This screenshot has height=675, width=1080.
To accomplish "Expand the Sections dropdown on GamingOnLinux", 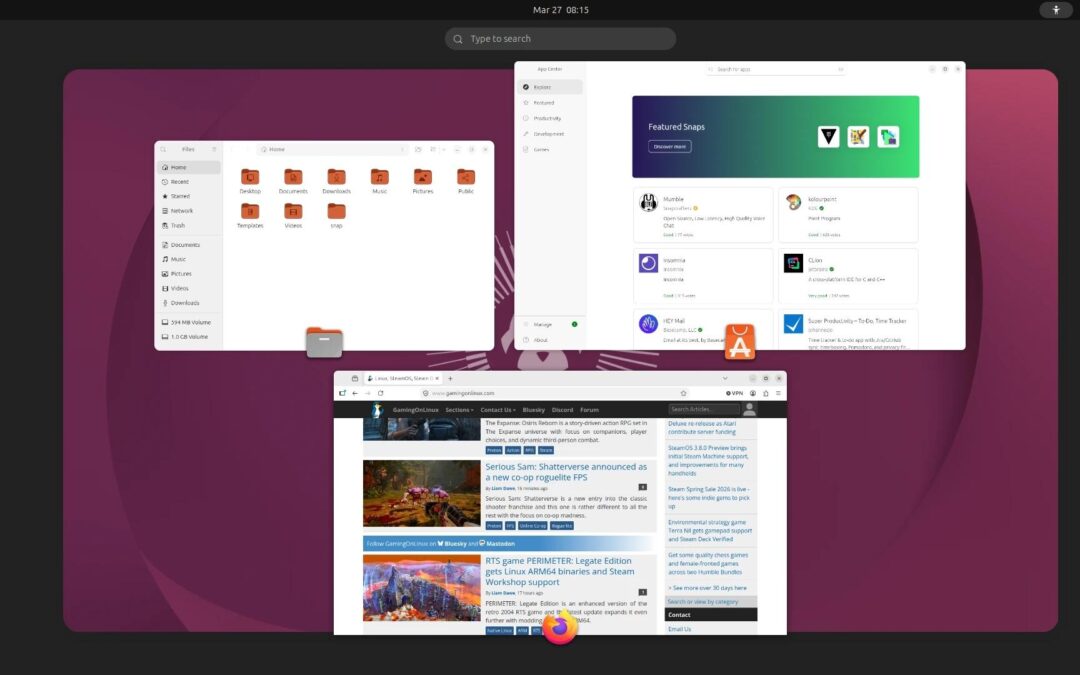I will 459,410.
